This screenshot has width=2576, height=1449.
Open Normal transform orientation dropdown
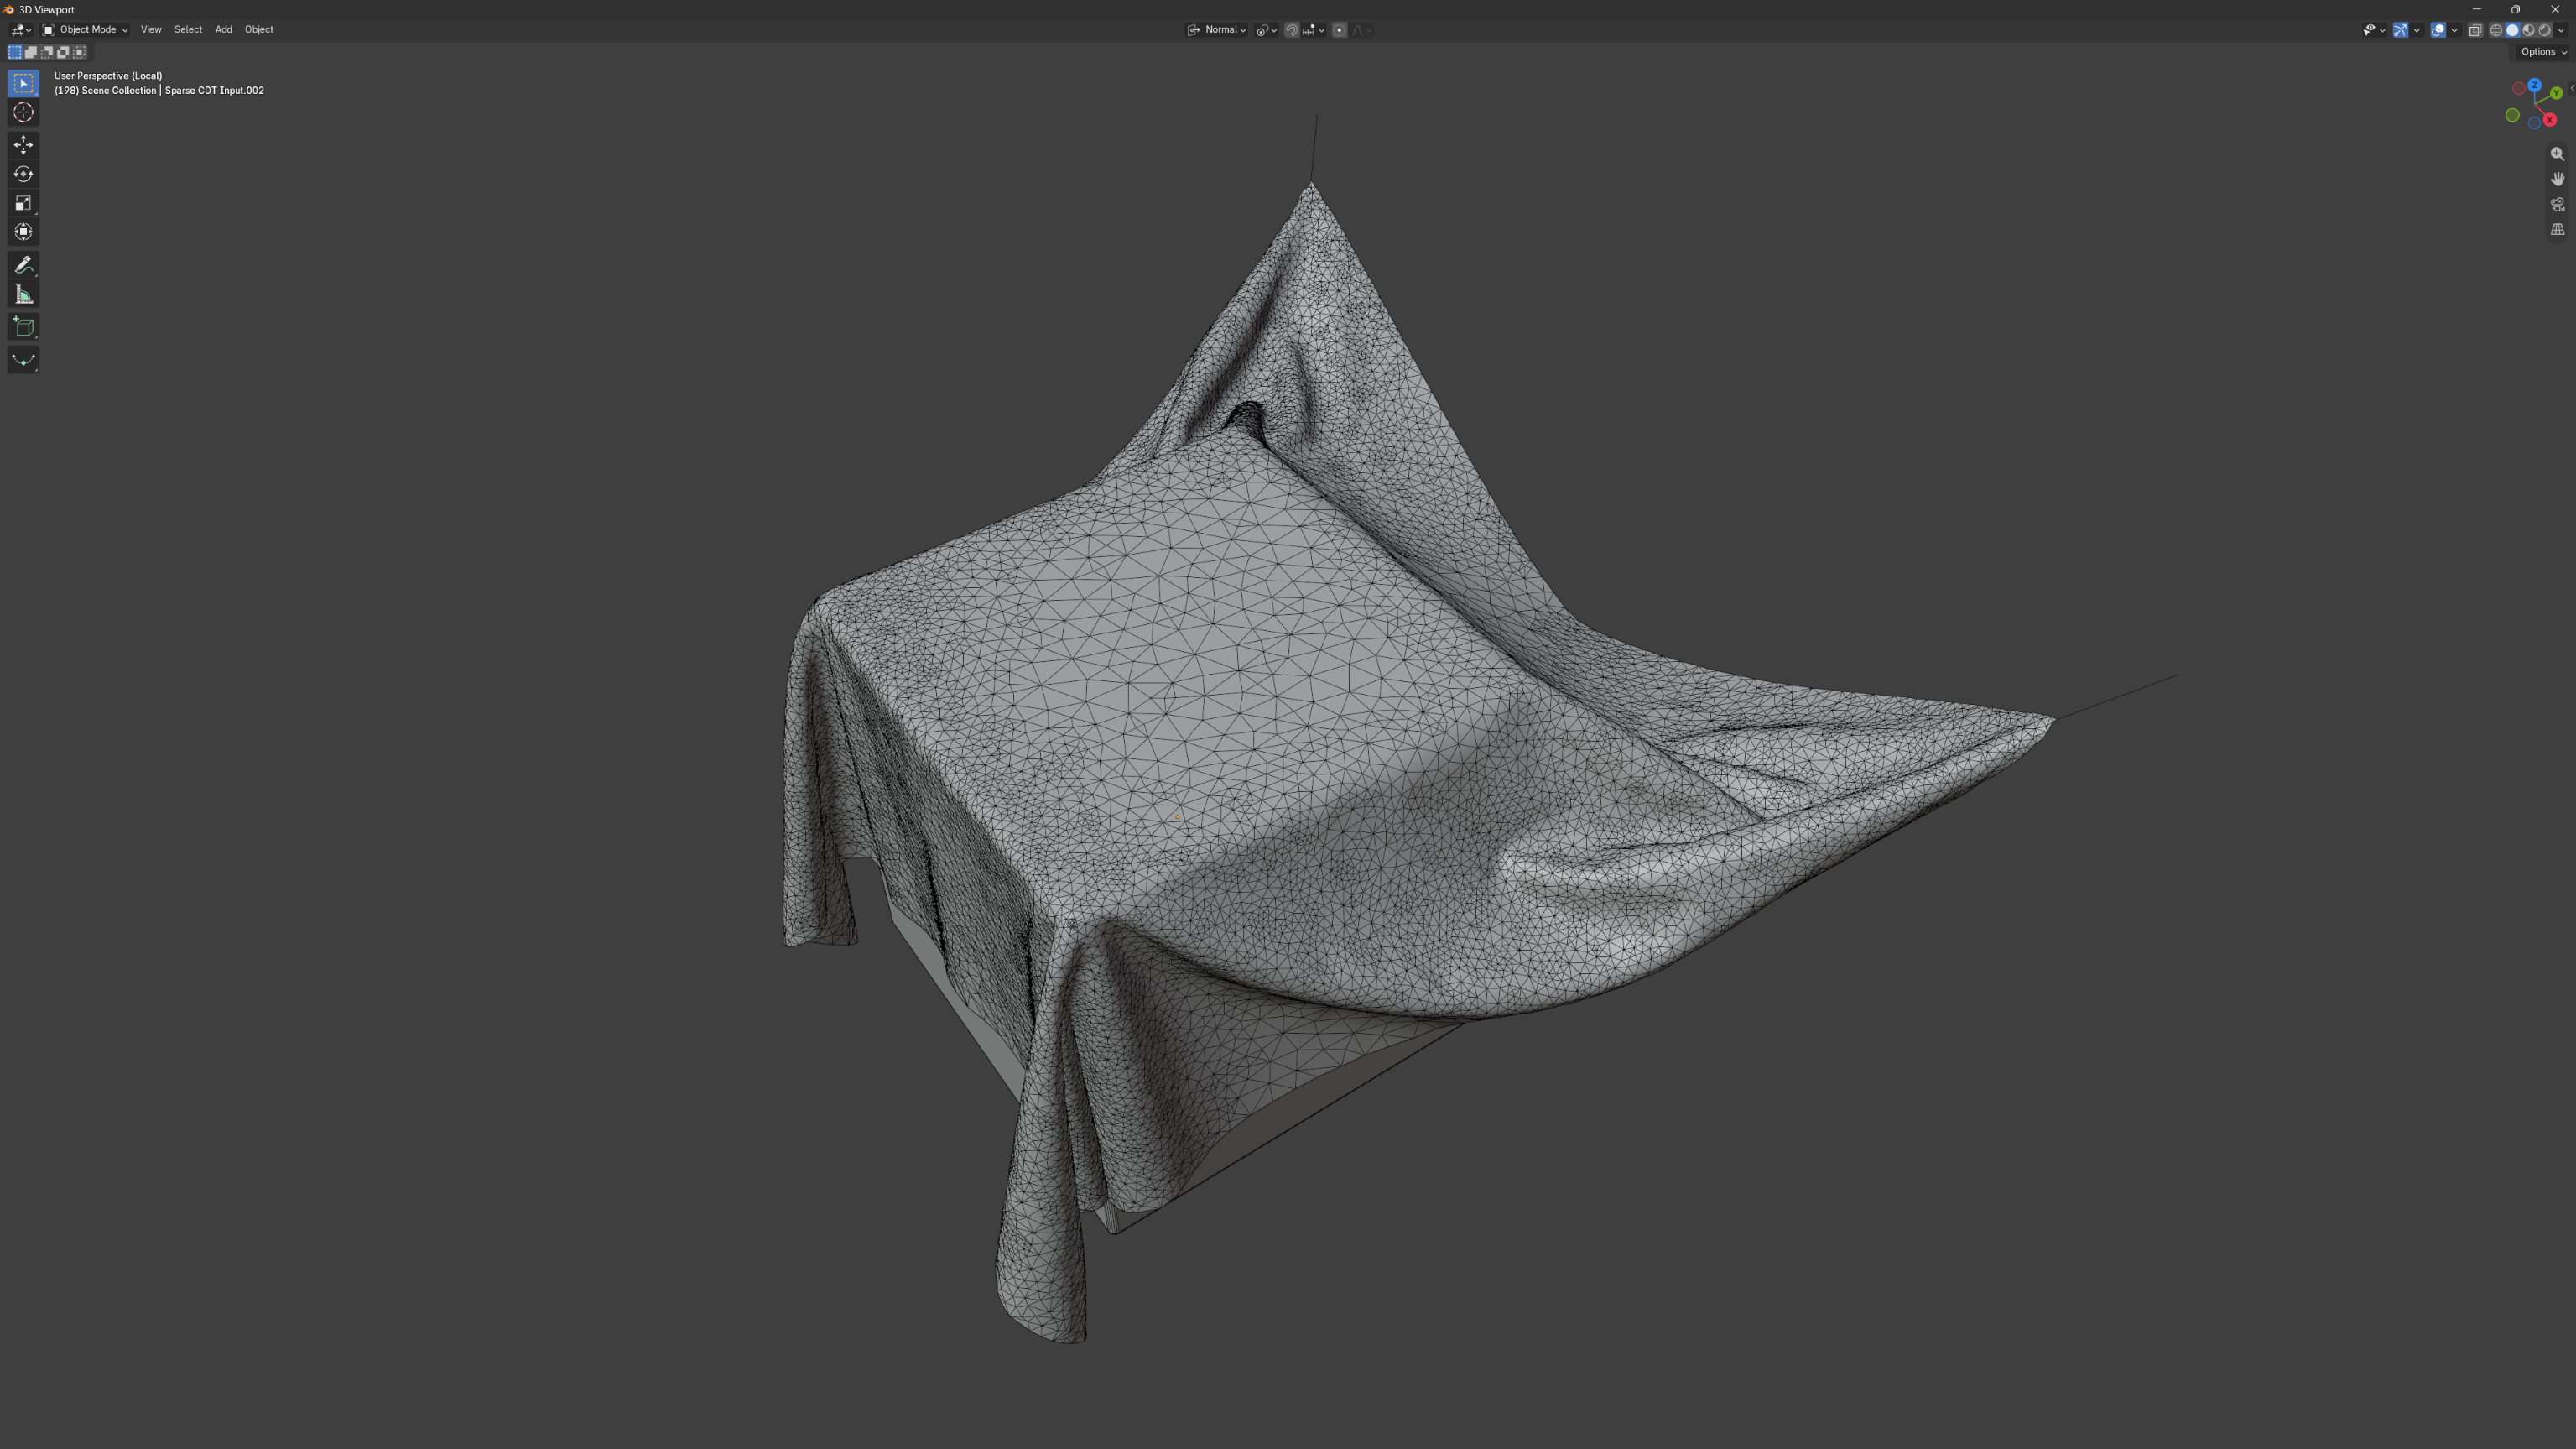coord(1216,30)
